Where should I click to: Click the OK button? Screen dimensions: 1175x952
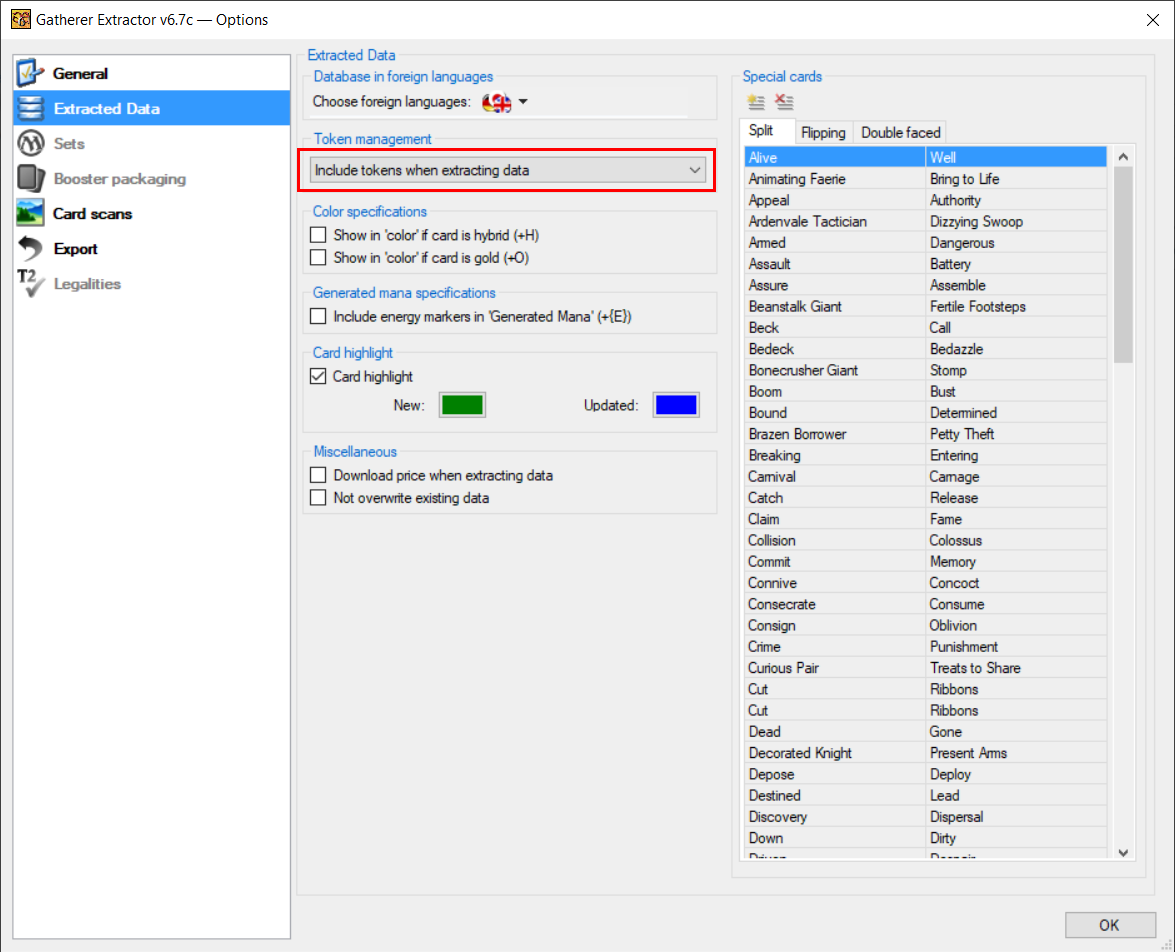point(1109,925)
